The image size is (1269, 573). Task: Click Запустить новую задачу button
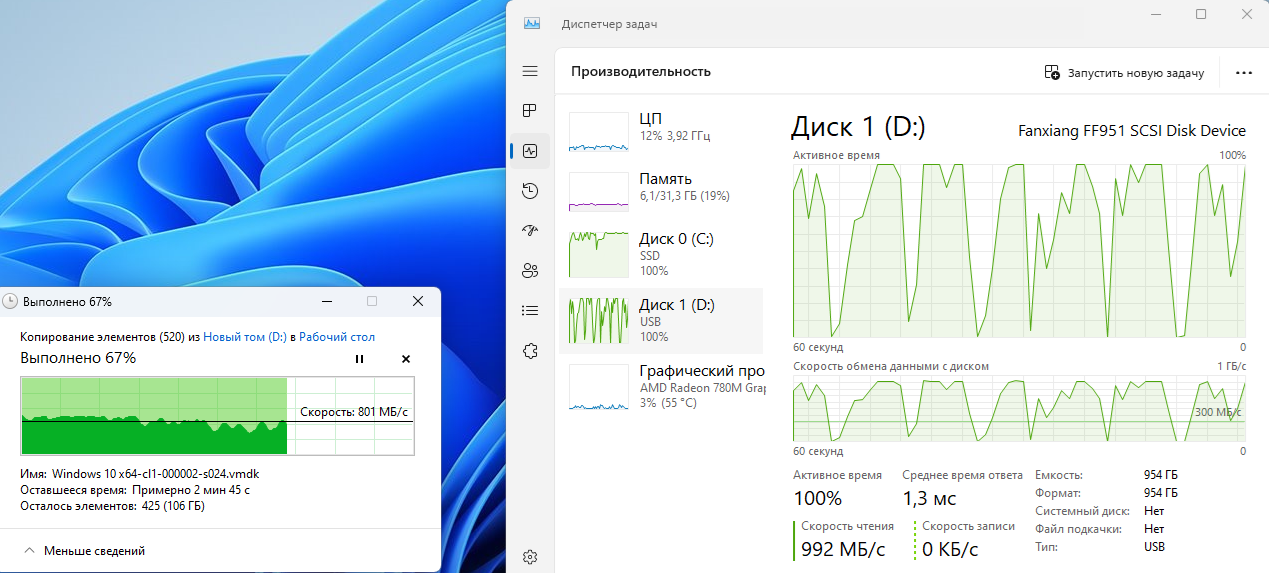[x=1125, y=73]
